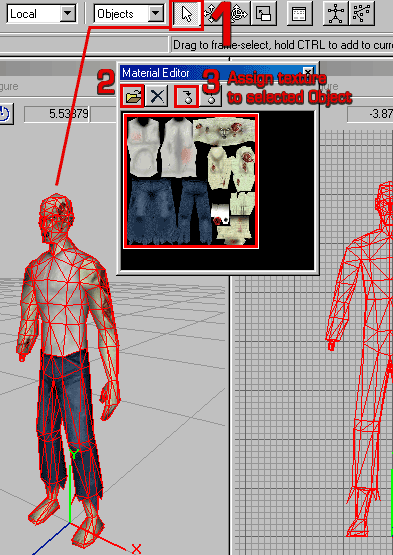393x555 pixels.
Task: Open the Local coordinate dropdown
Action: click(x=68, y=14)
